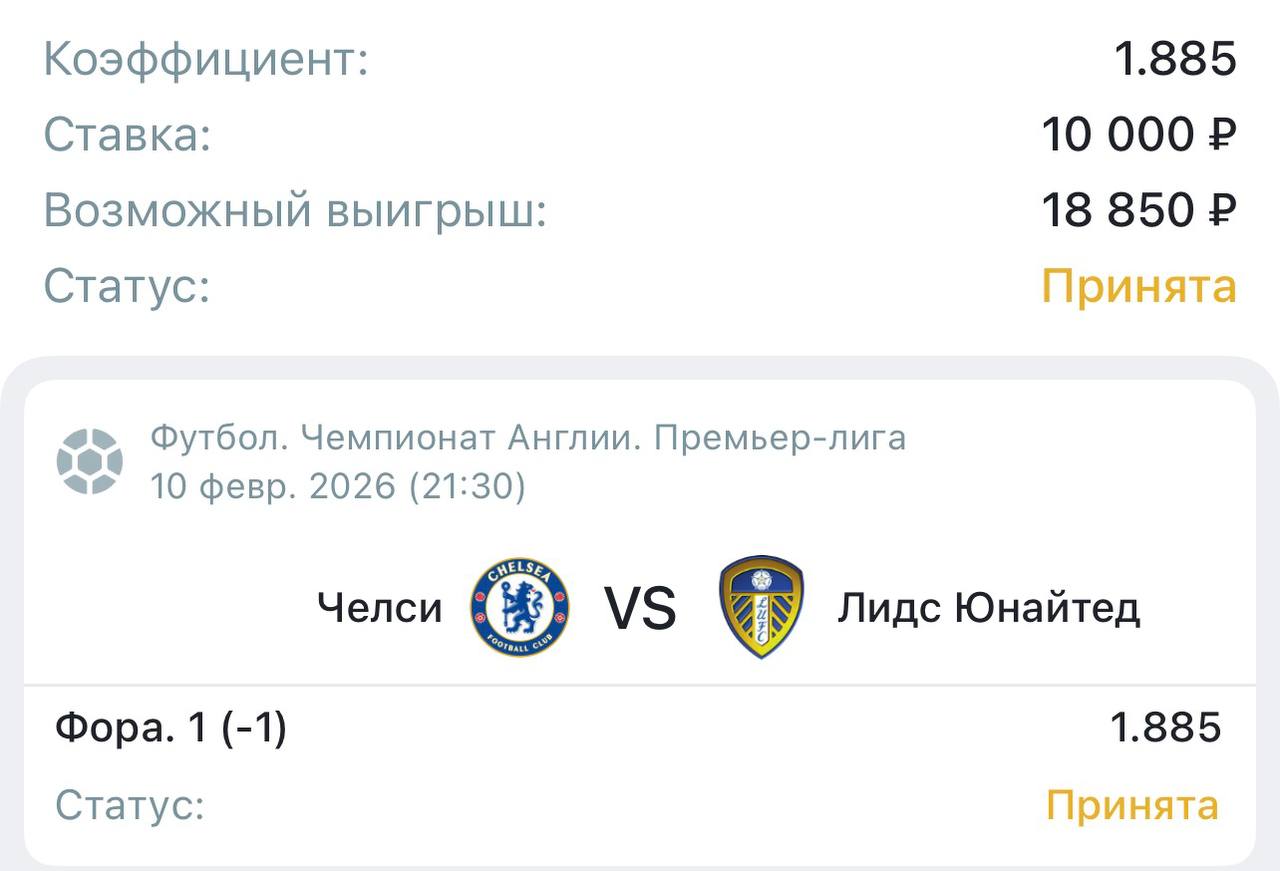1280x871 pixels.
Task: Open the Чемпионат Англии Премьер-лига league line
Action: pos(528,438)
